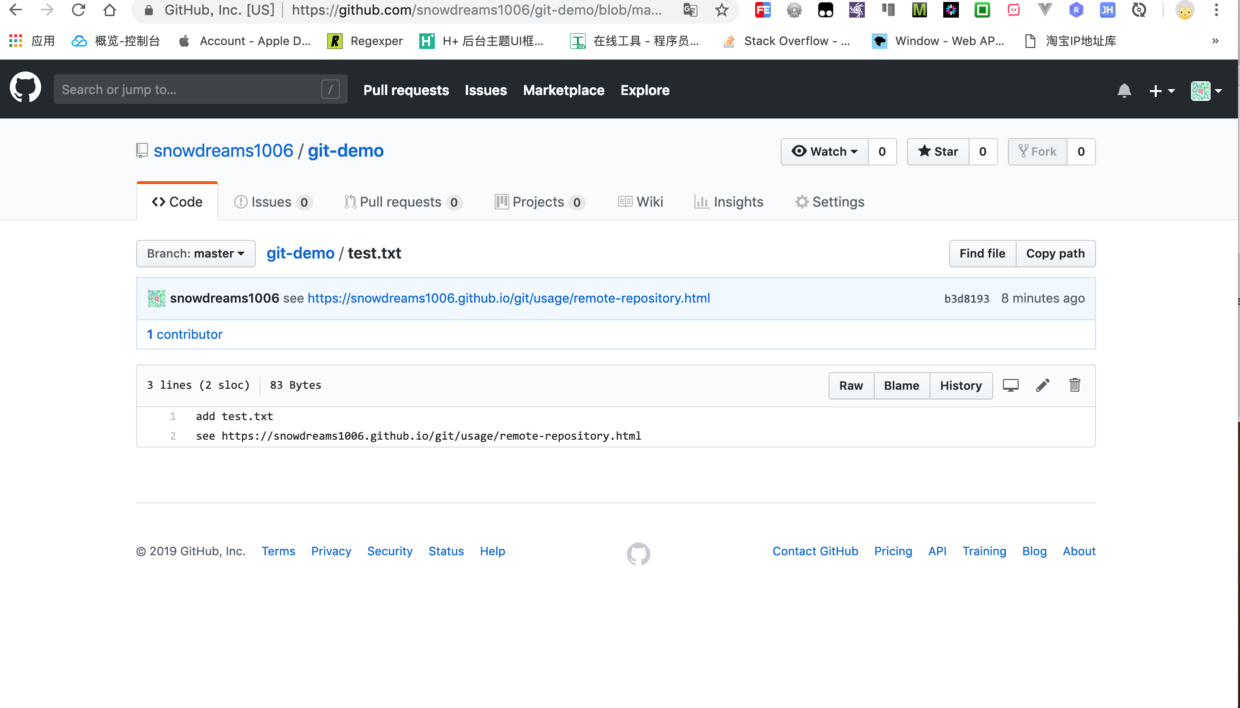
Task: Edit test.txt with the pencil icon
Action: [x=1043, y=385]
